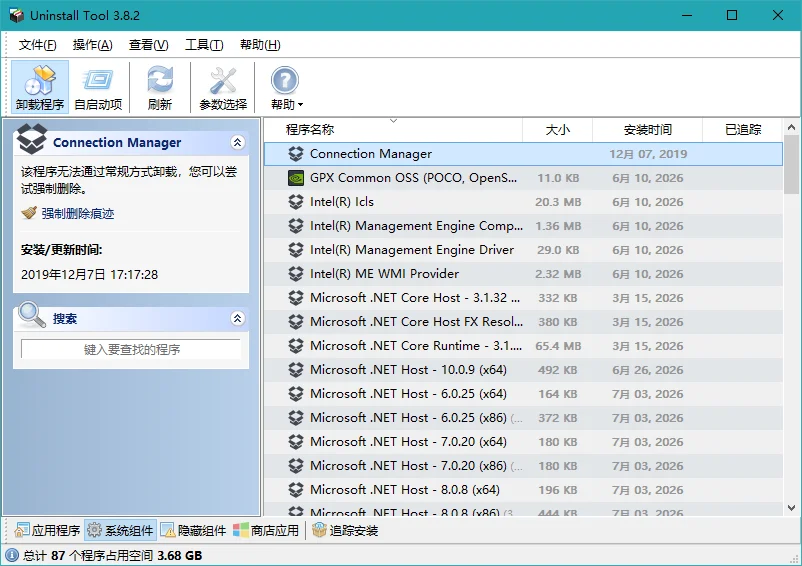The width and height of the screenshot is (802, 566).
Task: Open the 操作(A) menu
Action: (x=92, y=45)
